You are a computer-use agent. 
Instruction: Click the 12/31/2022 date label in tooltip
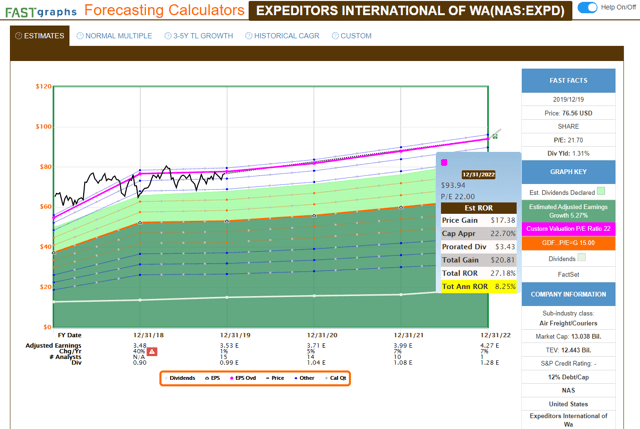478,175
